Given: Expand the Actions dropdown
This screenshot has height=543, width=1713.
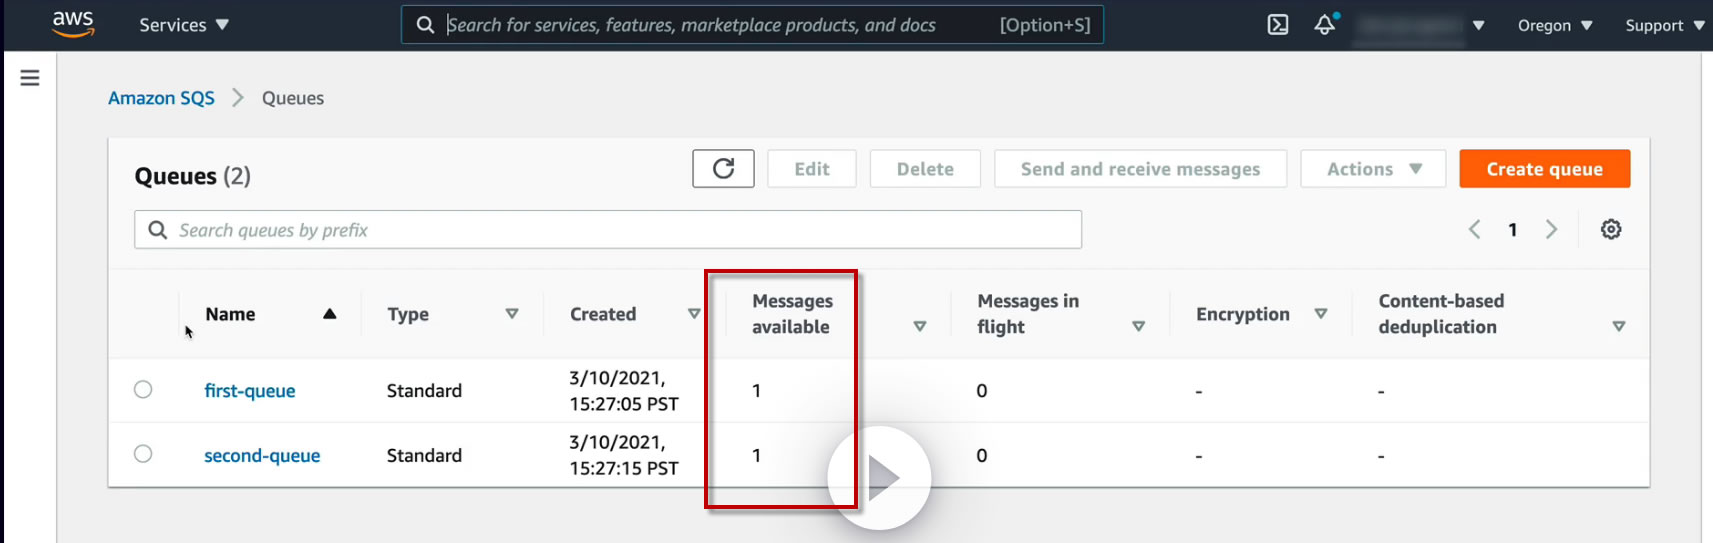Looking at the screenshot, I should [1373, 169].
